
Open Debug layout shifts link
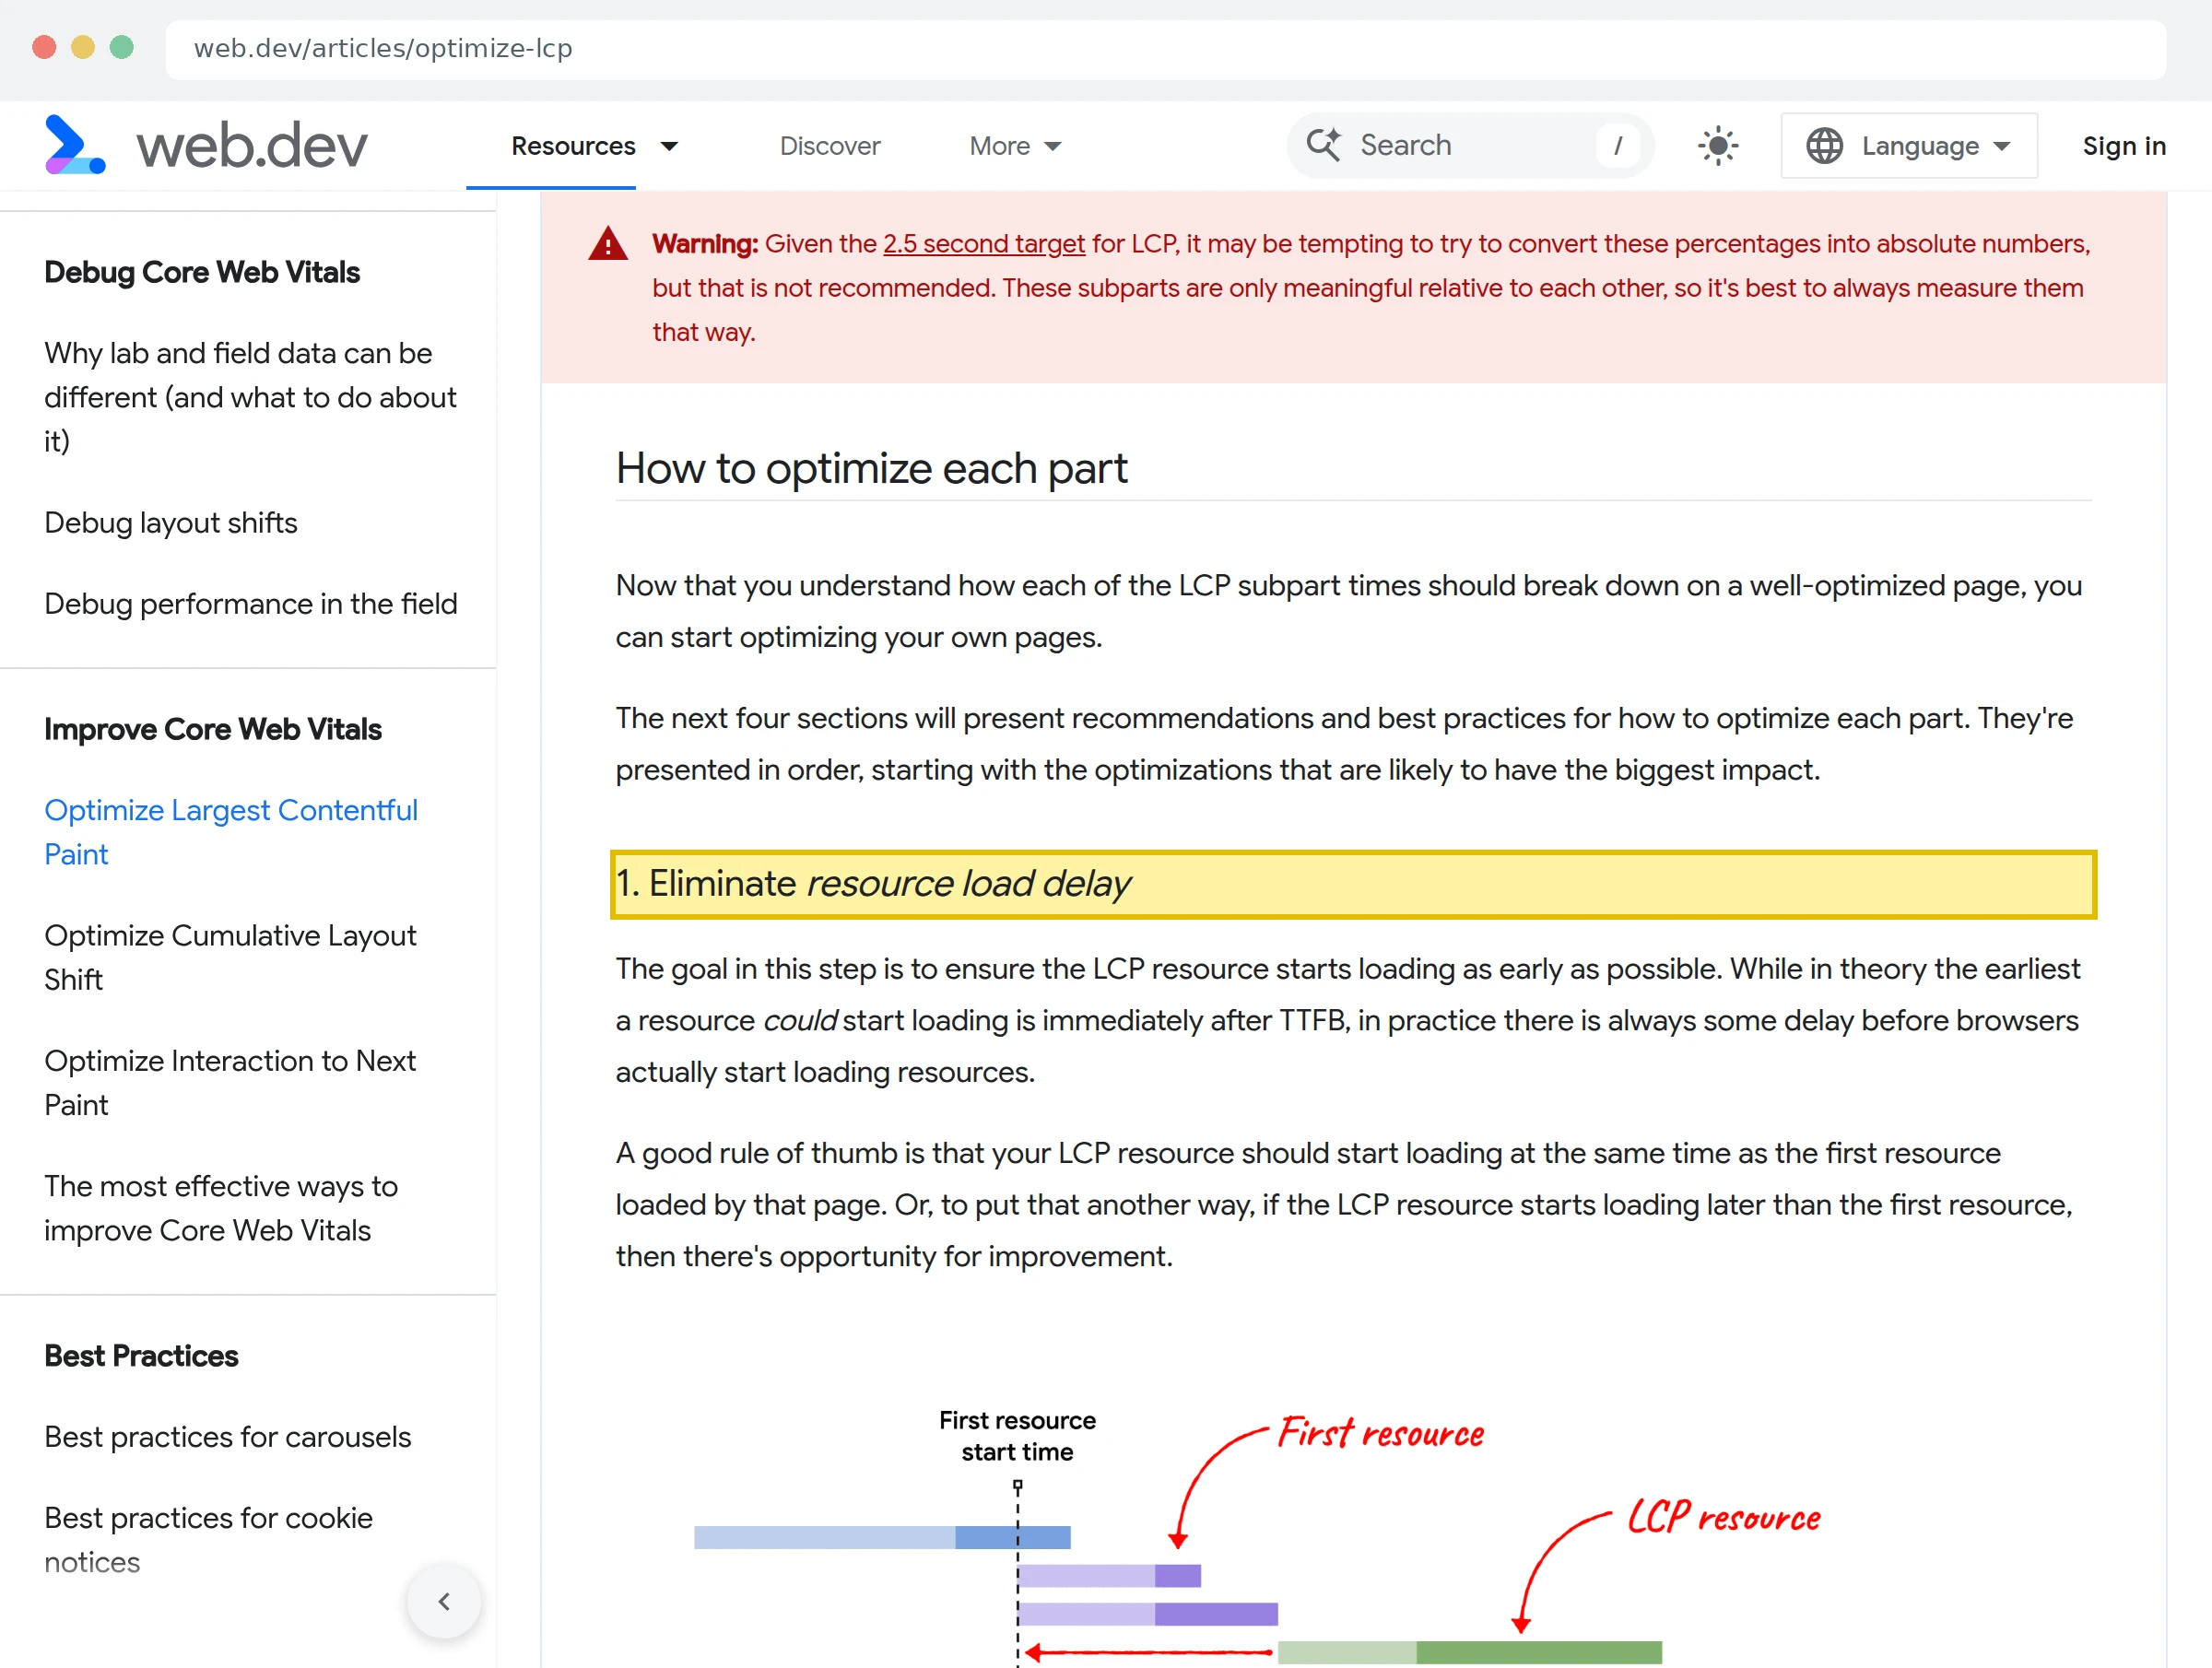(171, 522)
